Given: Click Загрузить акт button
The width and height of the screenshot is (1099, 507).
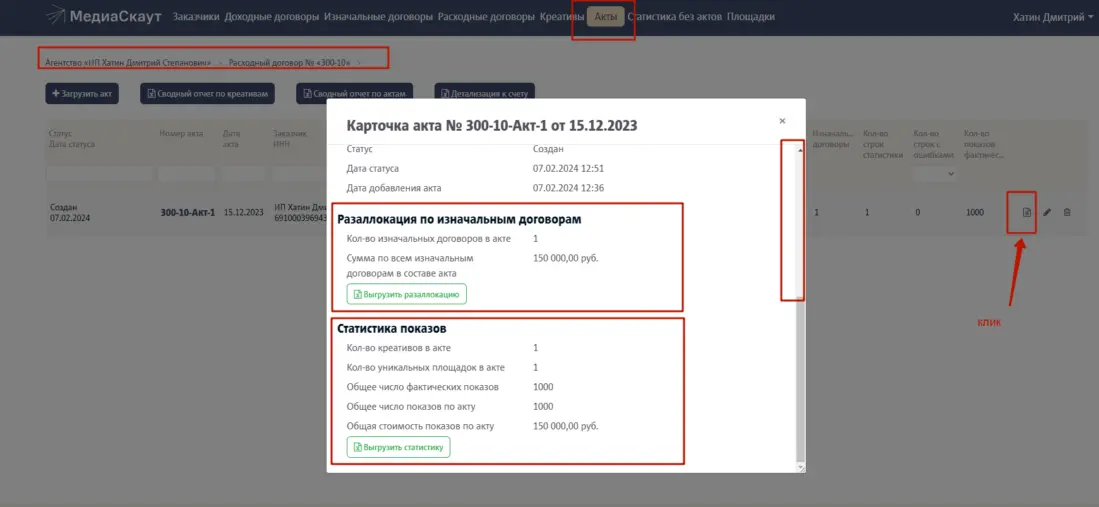Looking at the screenshot, I should tap(82, 94).
